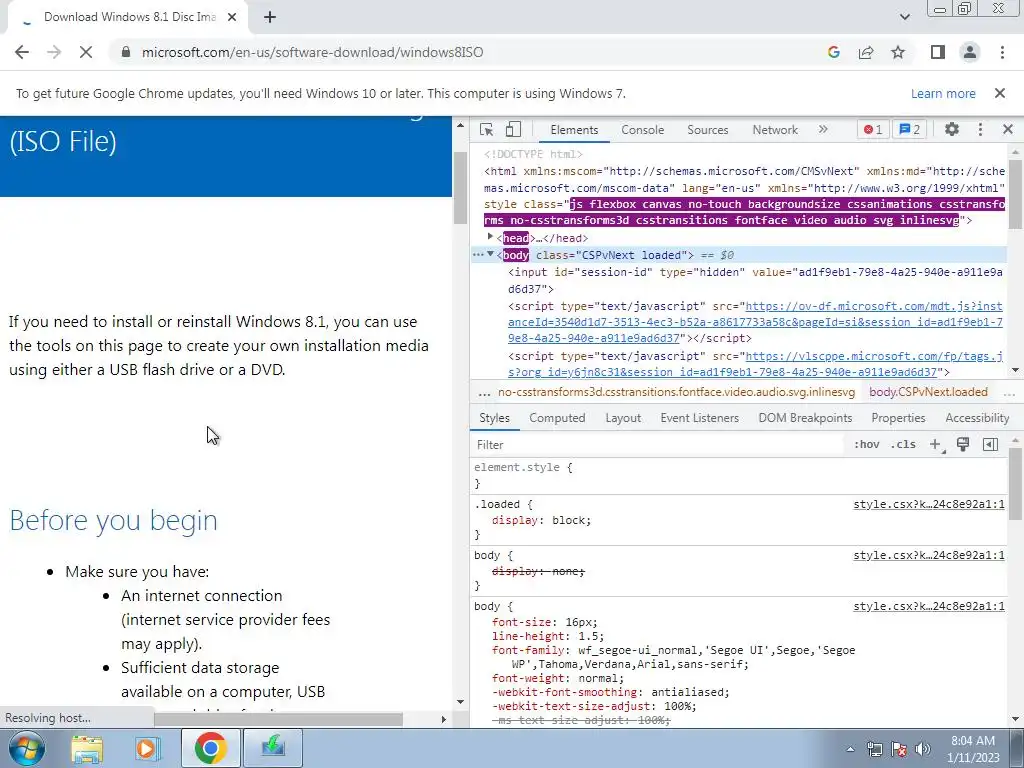Image resolution: width=1024 pixels, height=768 pixels.
Task: Open Chrome three-dot menu
Action: [1002, 52]
